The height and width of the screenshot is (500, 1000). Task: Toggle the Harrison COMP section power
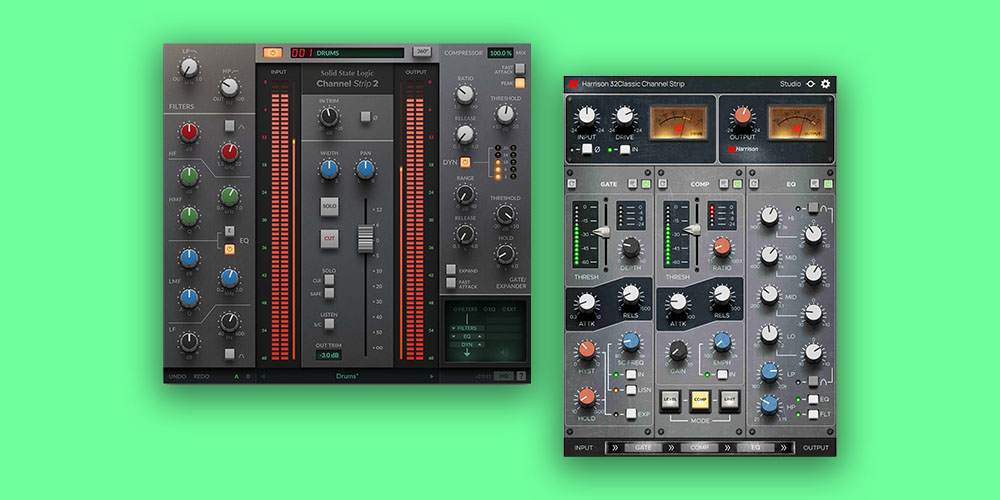click(x=735, y=184)
